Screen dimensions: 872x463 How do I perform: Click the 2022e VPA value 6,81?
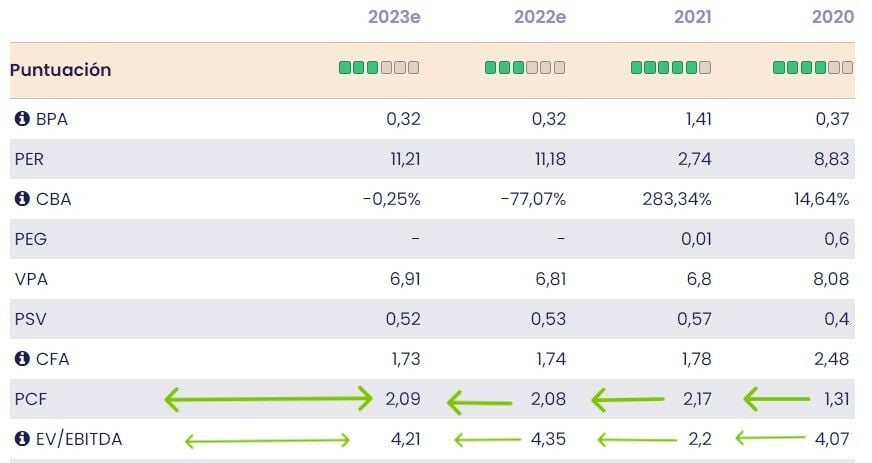[x=548, y=279]
